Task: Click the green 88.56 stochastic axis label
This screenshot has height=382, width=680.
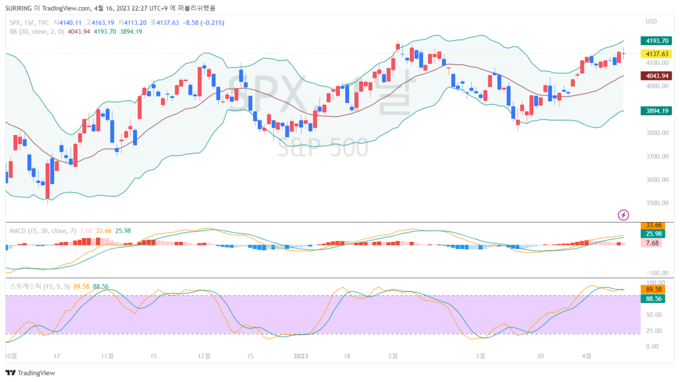Action: (x=653, y=299)
